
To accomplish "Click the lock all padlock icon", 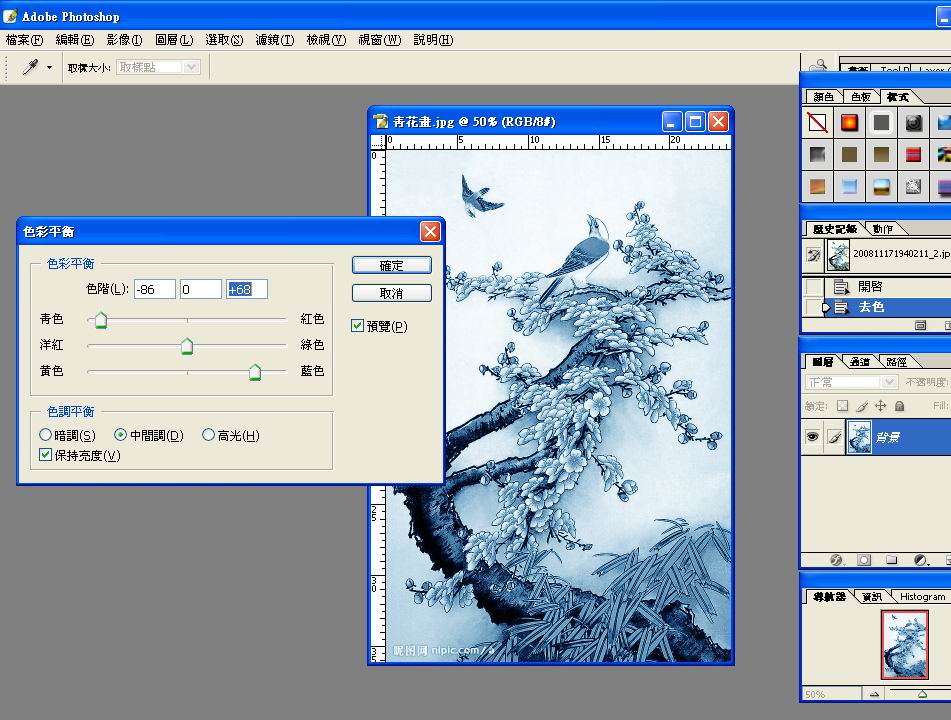I will [x=899, y=406].
